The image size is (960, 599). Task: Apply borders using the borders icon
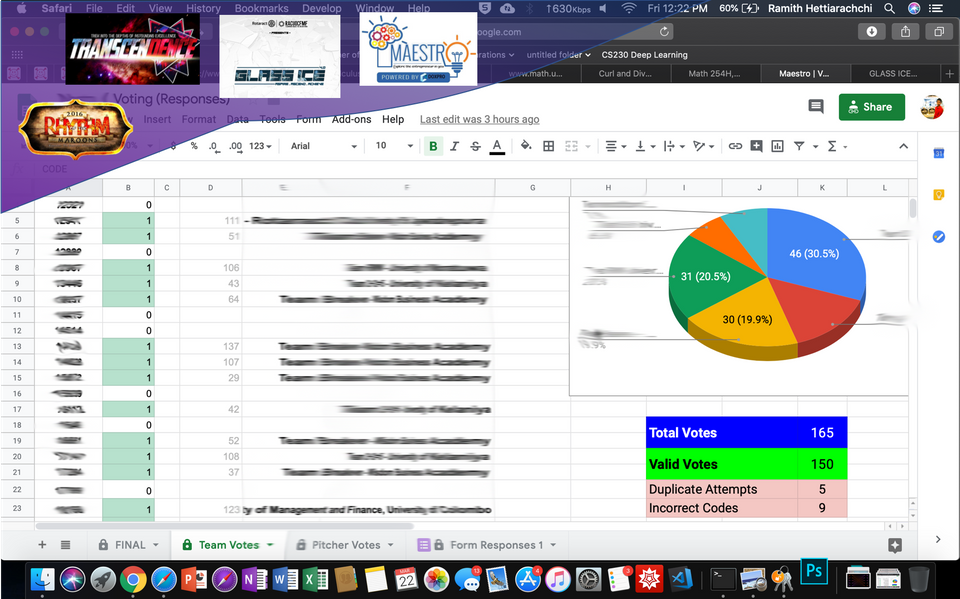(x=548, y=146)
